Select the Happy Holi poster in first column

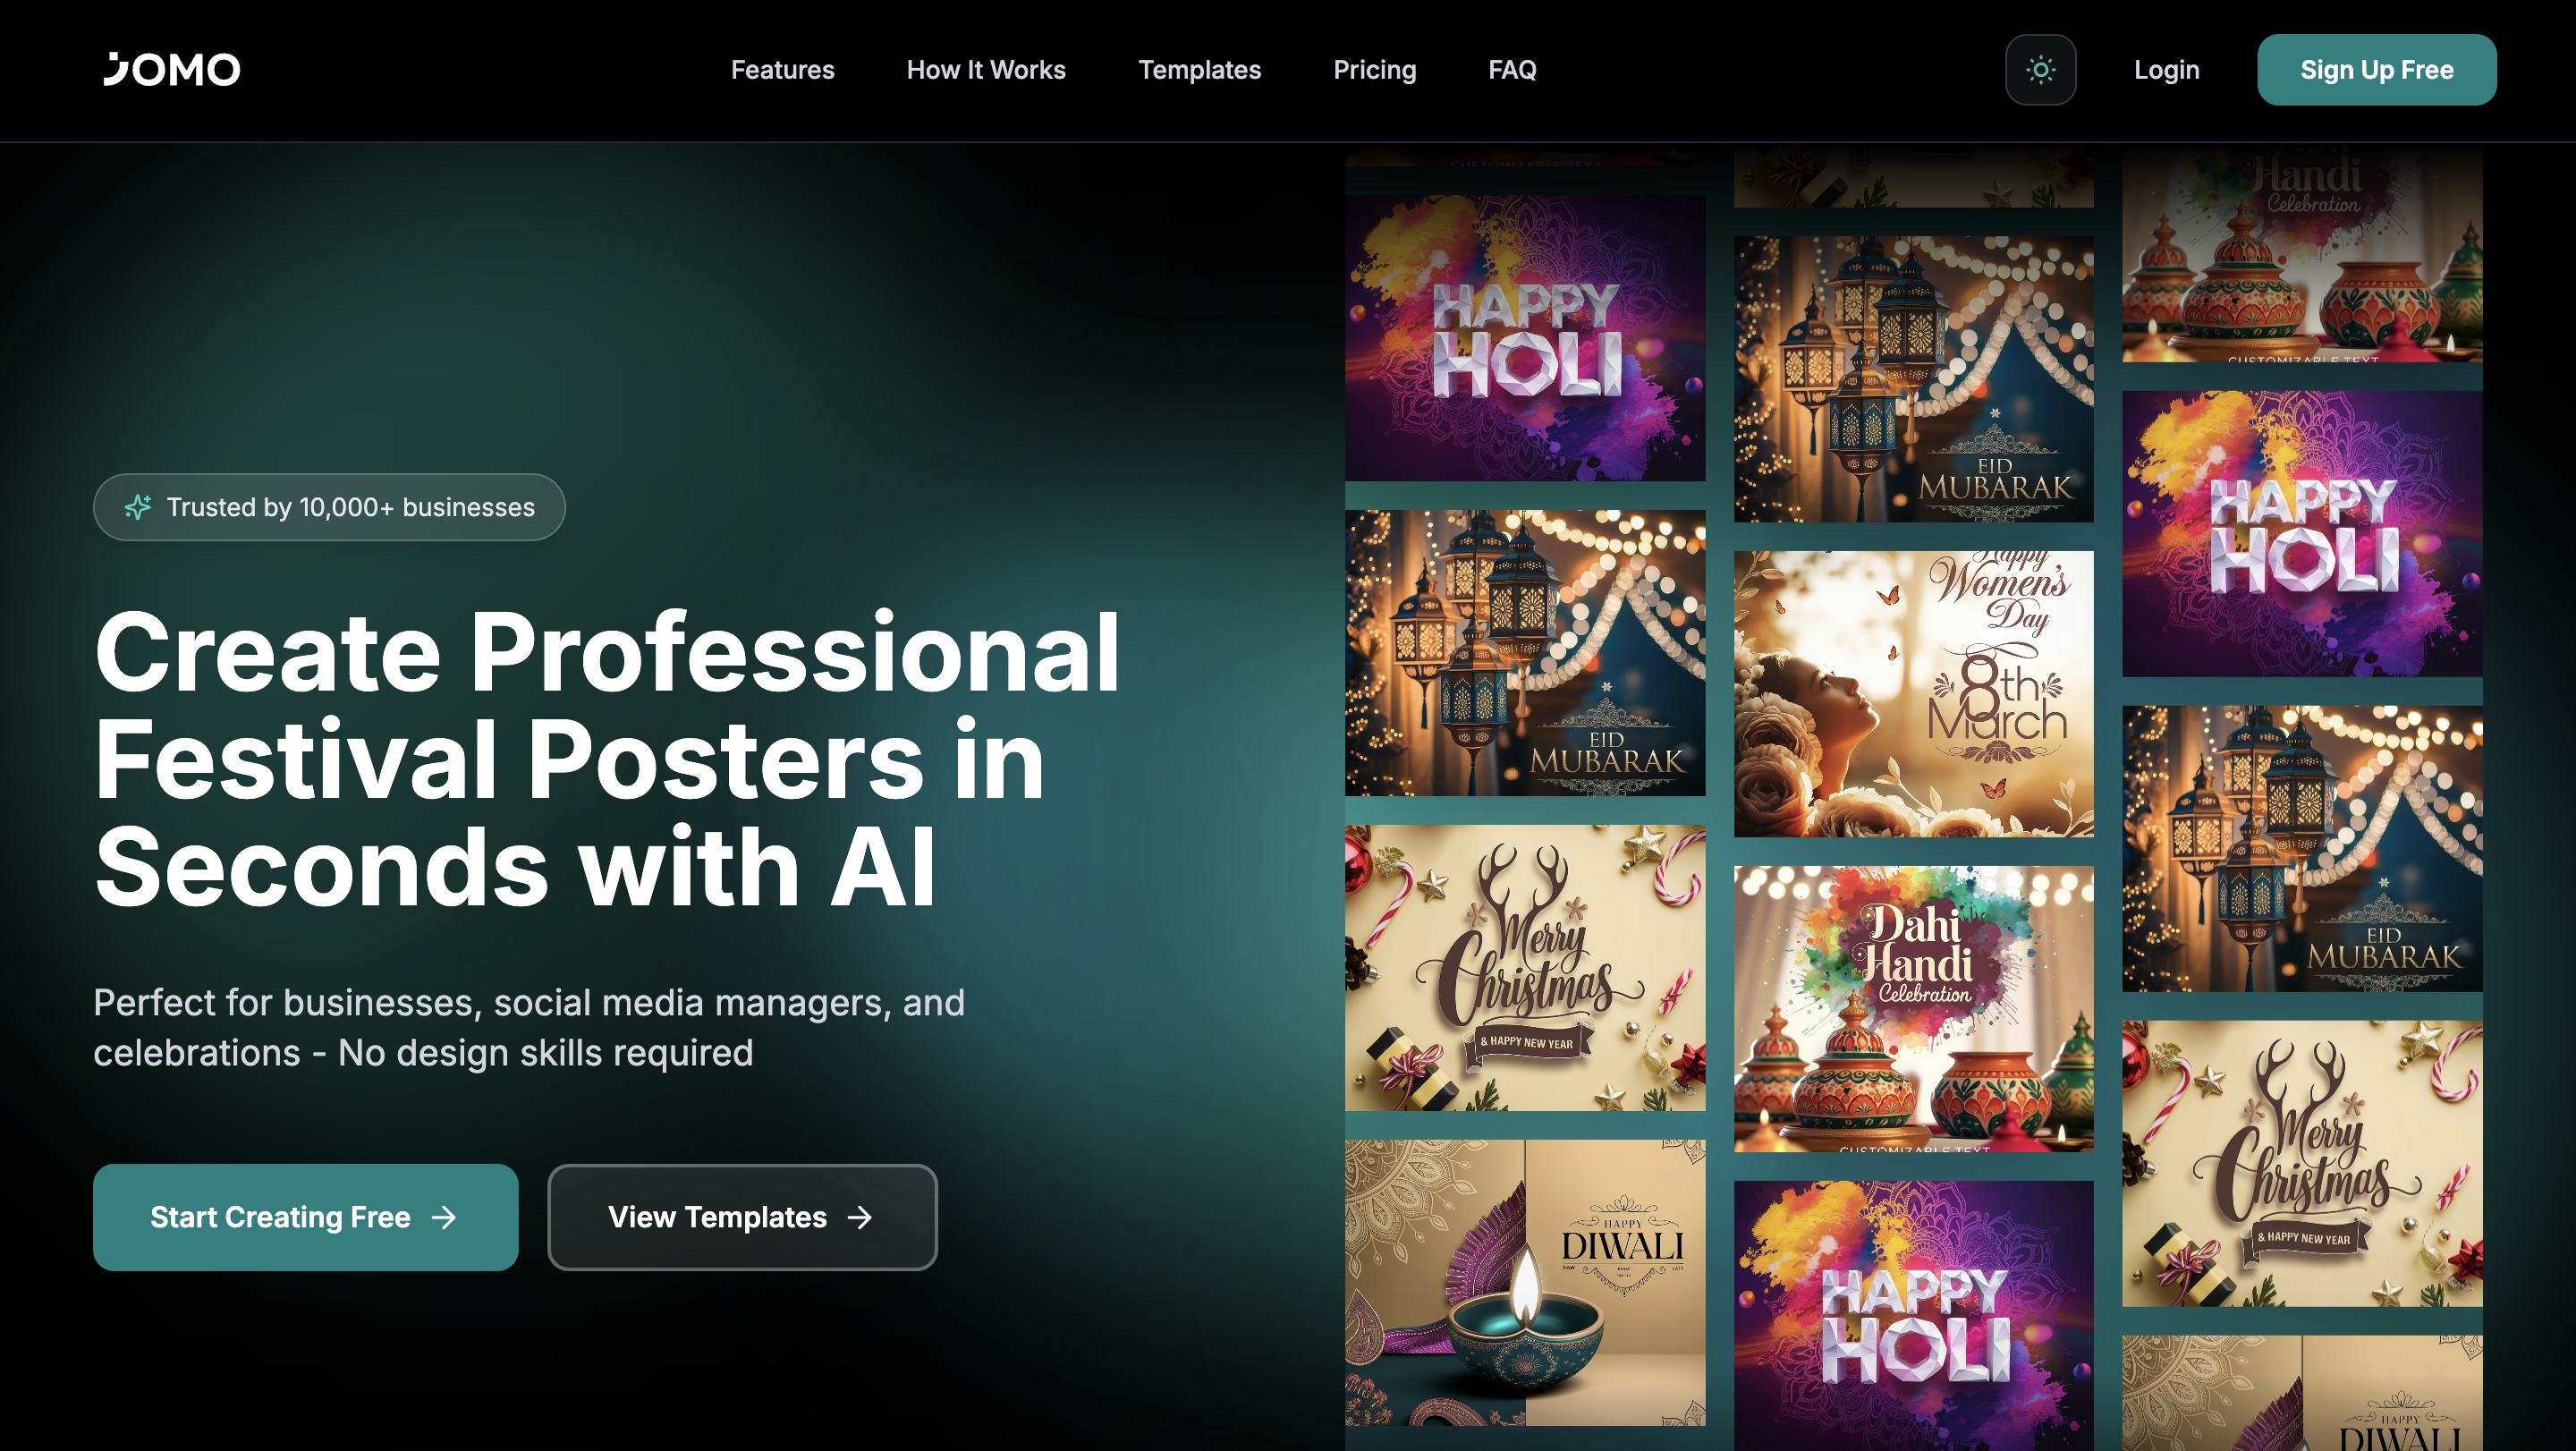pyautogui.click(x=1524, y=337)
